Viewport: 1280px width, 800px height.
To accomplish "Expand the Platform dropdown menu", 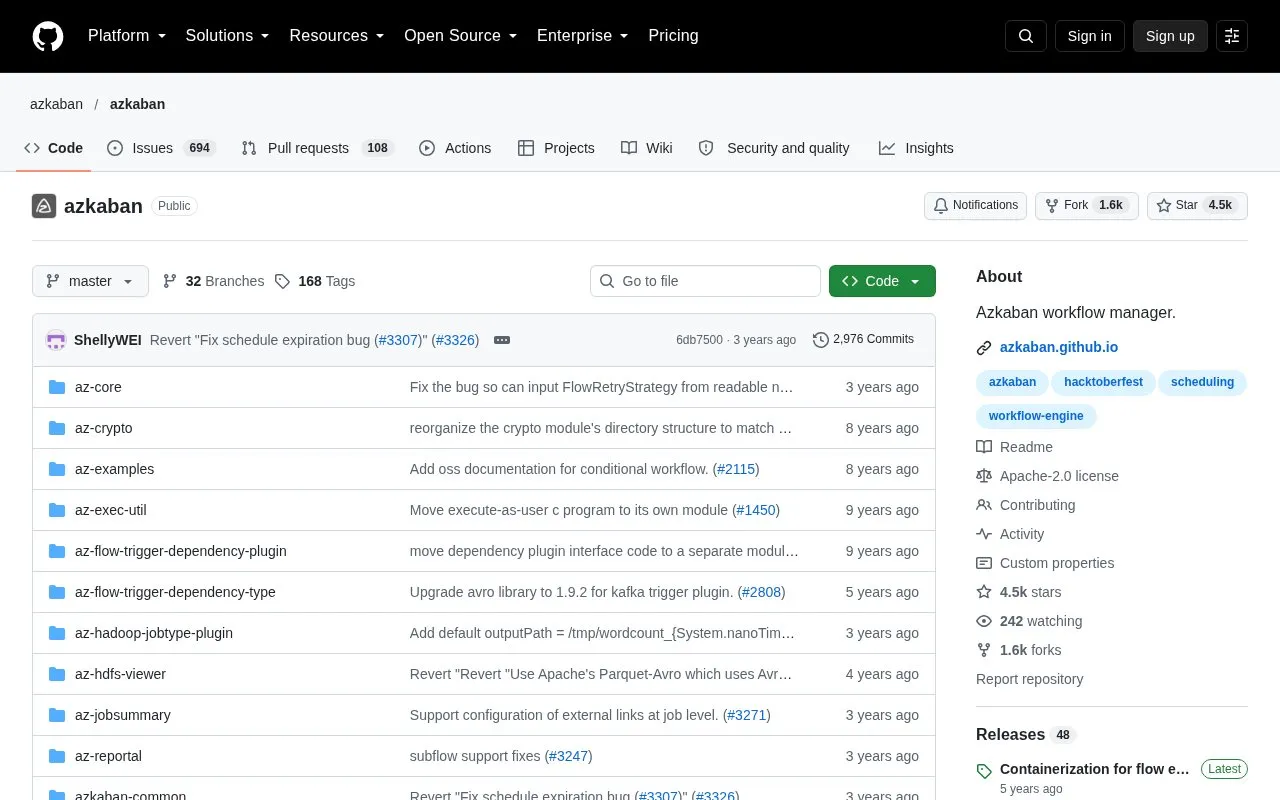I will coord(127,36).
